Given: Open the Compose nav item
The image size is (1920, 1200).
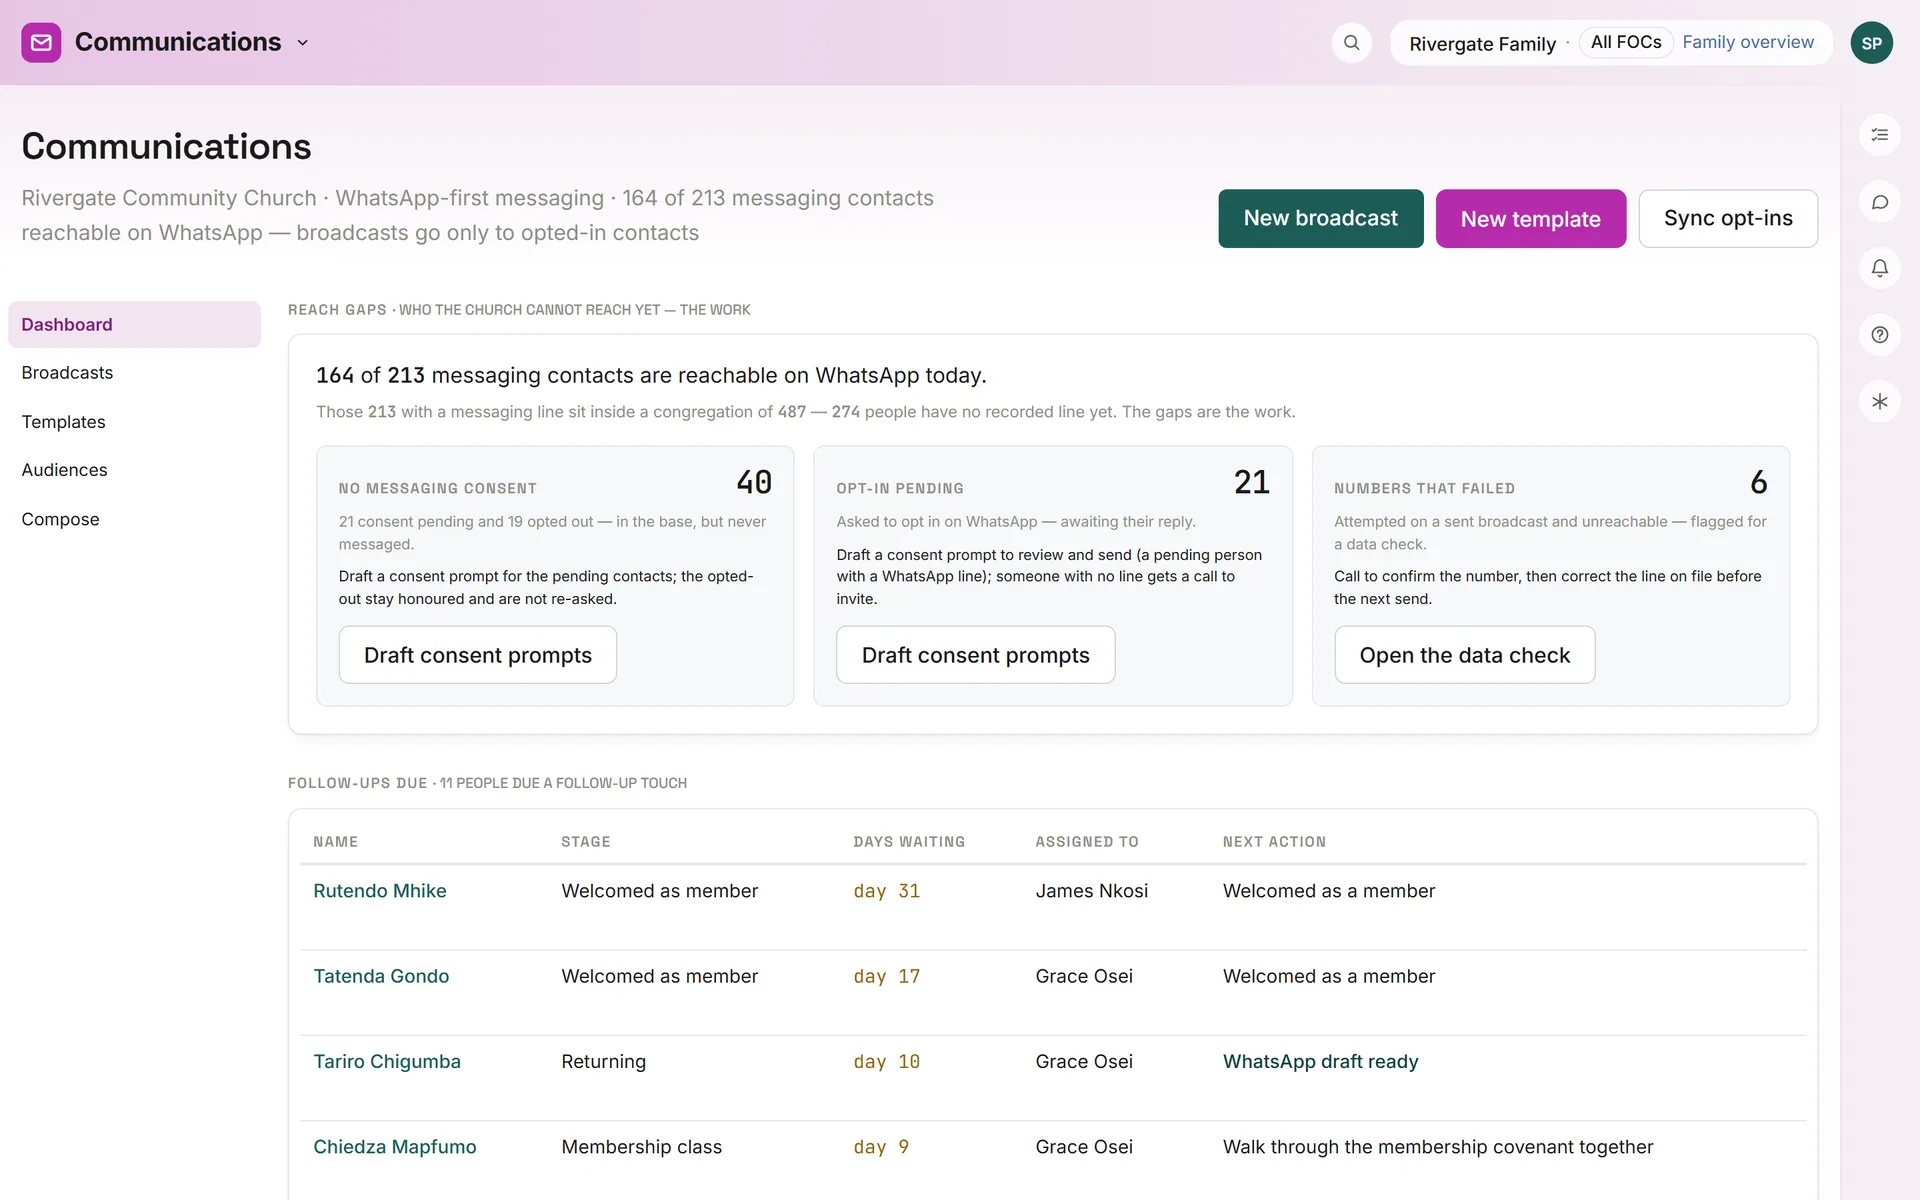Looking at the screenshot, I should [x=134, y=519].
